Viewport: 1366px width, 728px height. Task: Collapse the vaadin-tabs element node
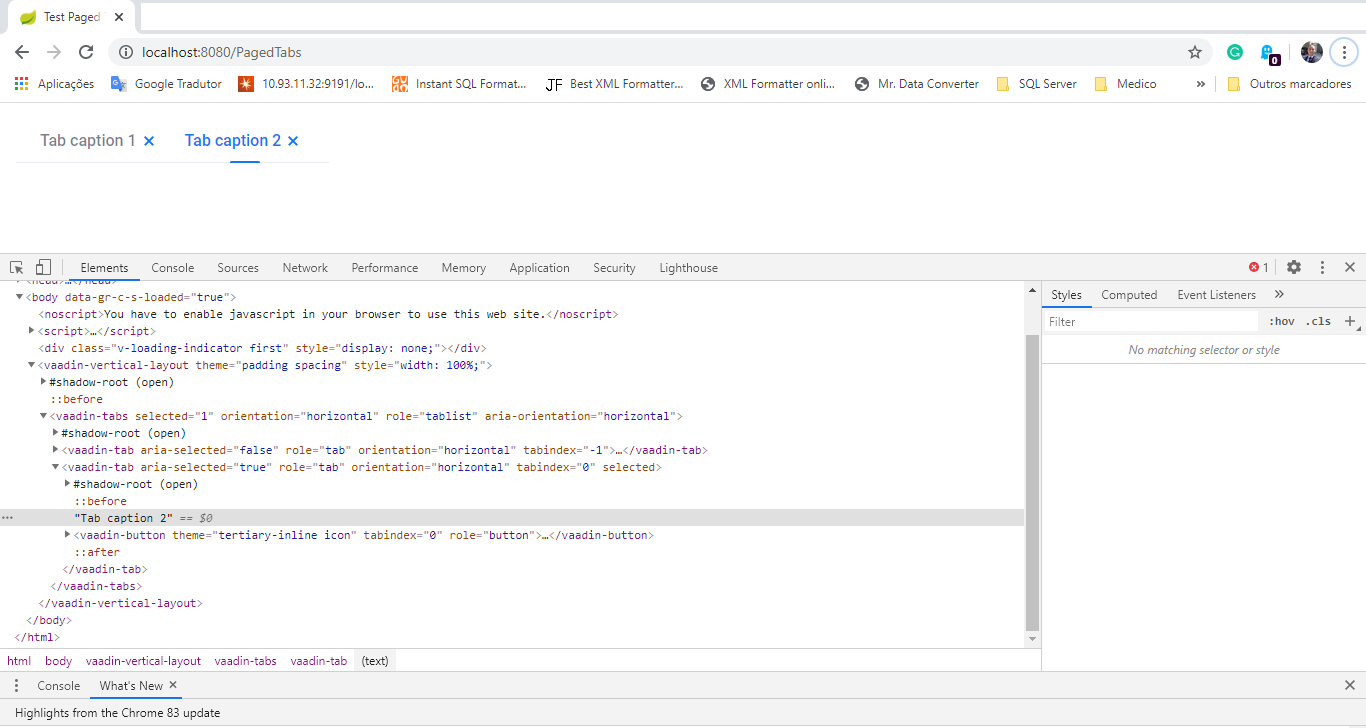point(44,416)
